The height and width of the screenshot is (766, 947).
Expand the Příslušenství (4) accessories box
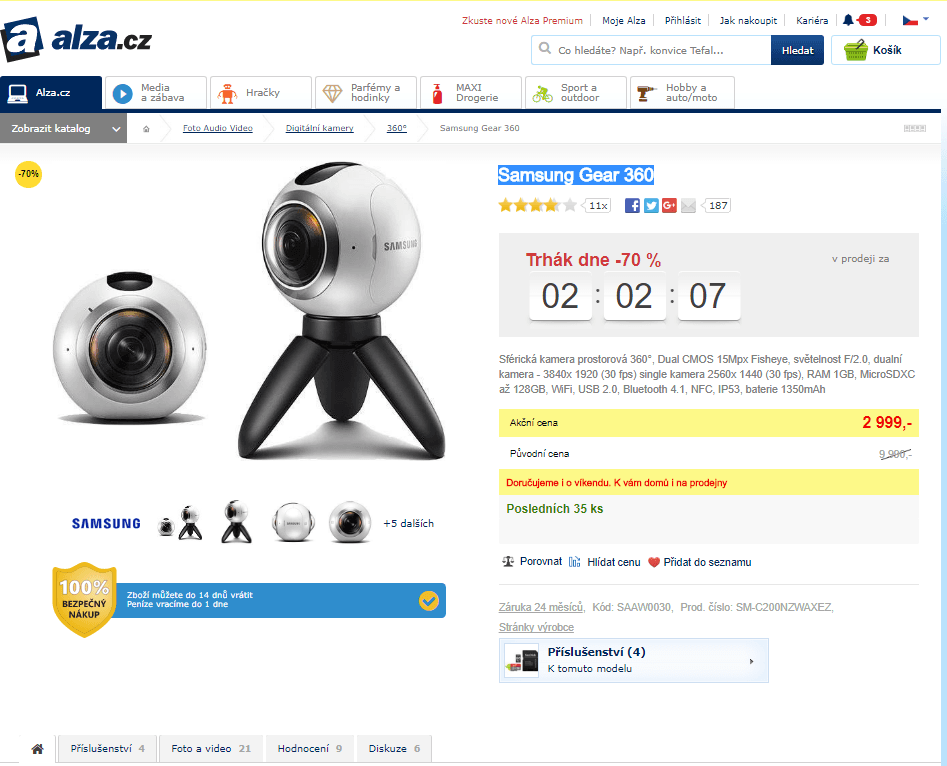coord(634,660)
